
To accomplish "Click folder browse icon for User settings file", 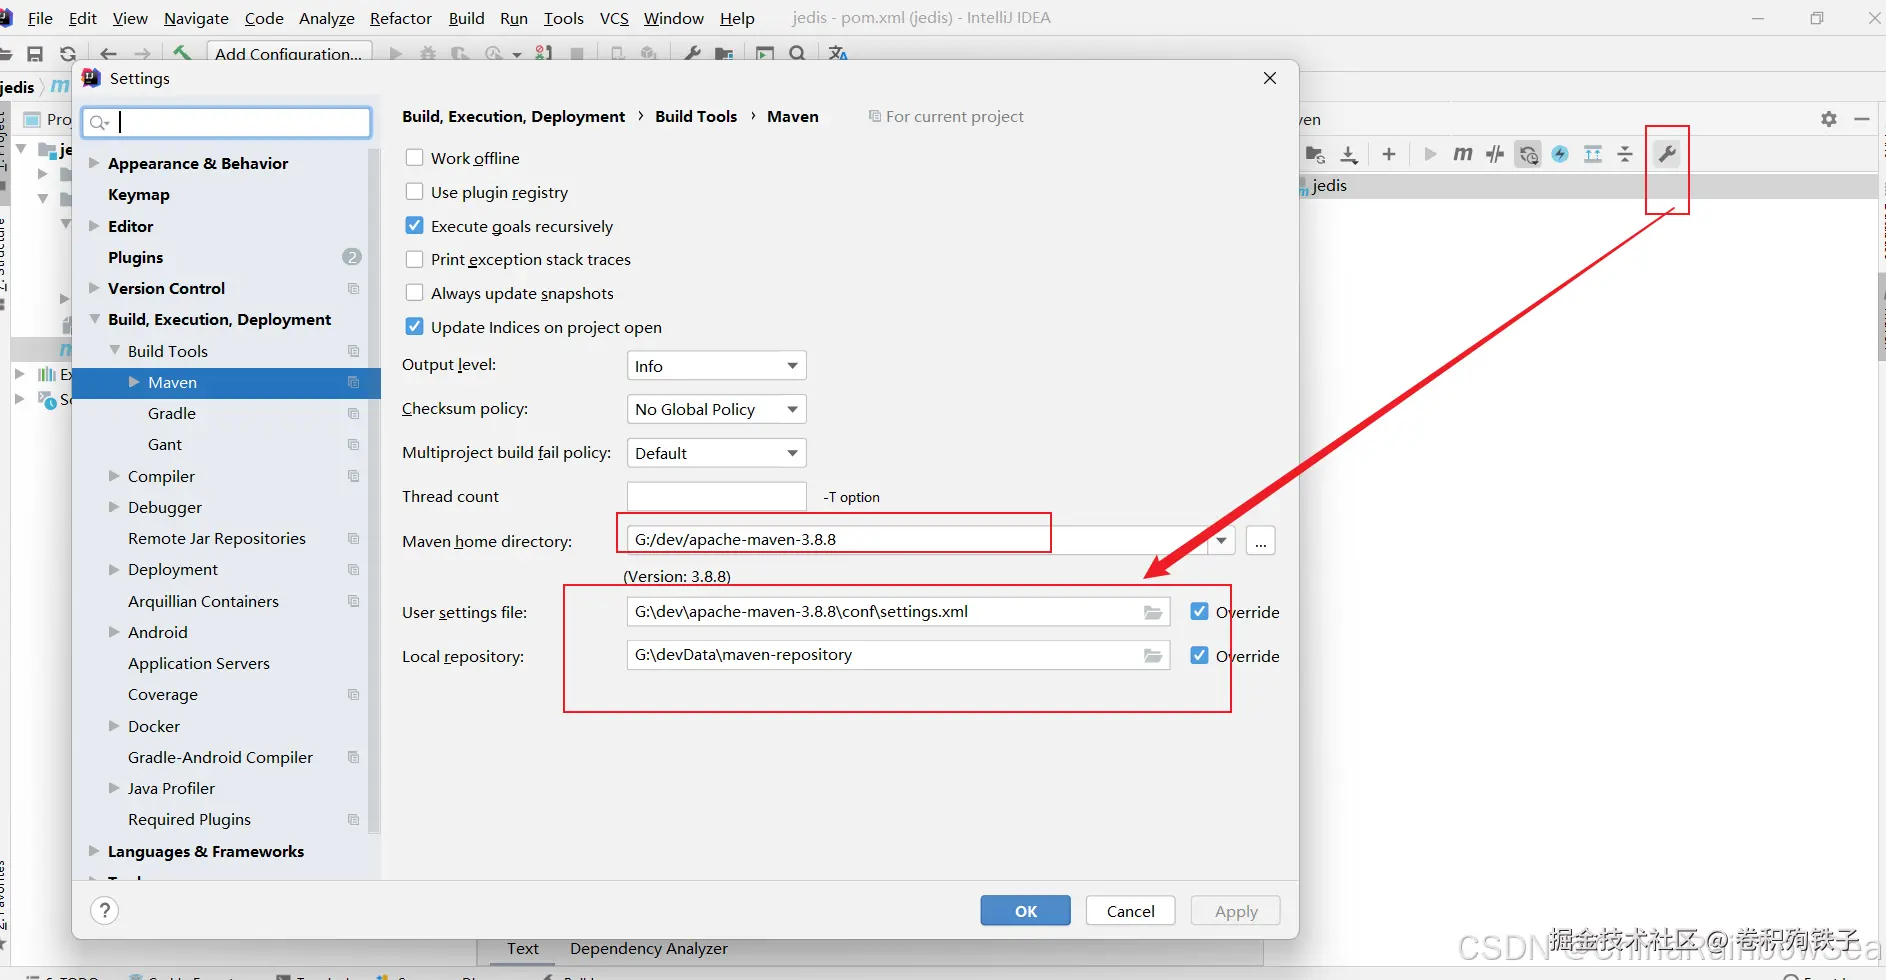I will coord(1153,612).
